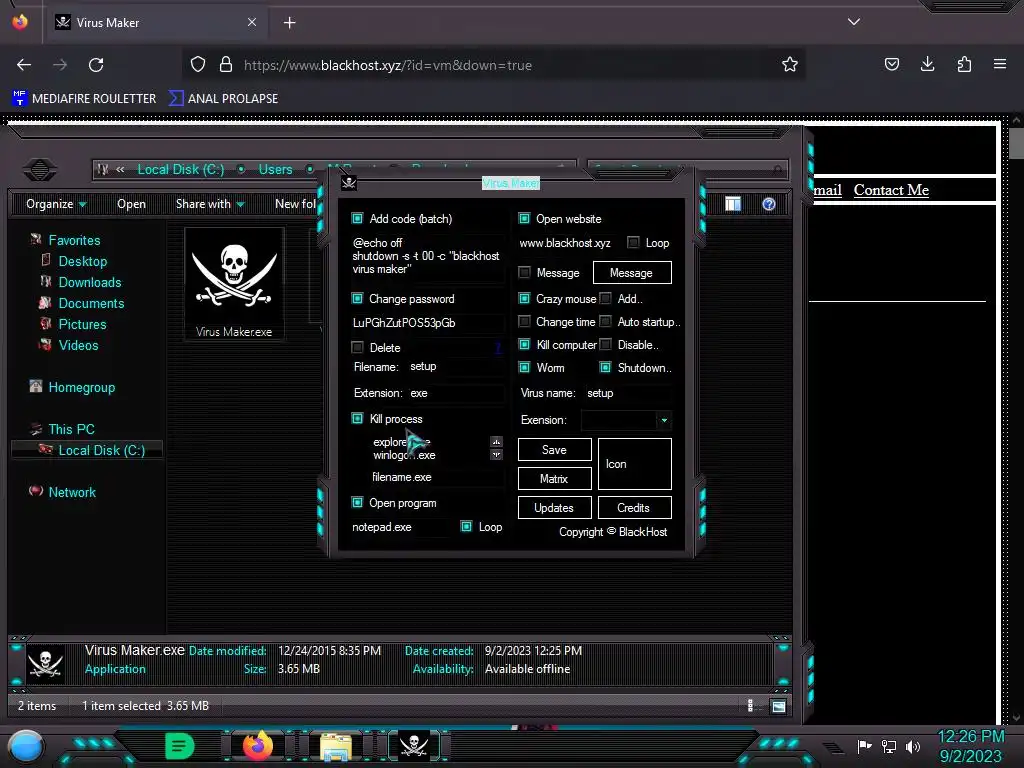The image size is (1024, 768).
Task: Open the Contact Me link on webpage
Action: (891, 190)
